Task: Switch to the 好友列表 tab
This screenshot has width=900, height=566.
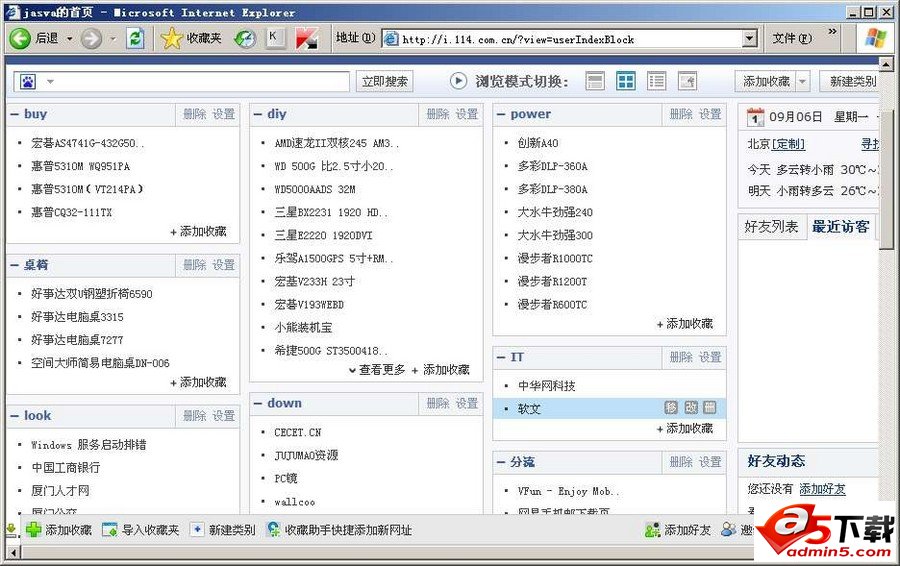Action: (x=771, y=227)
